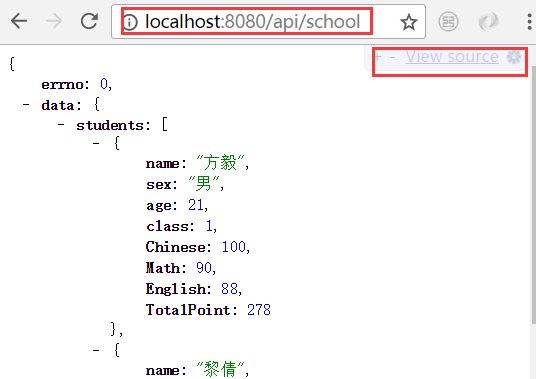Click the age value 21
This screenshot has height=379, width=536.
196,205
